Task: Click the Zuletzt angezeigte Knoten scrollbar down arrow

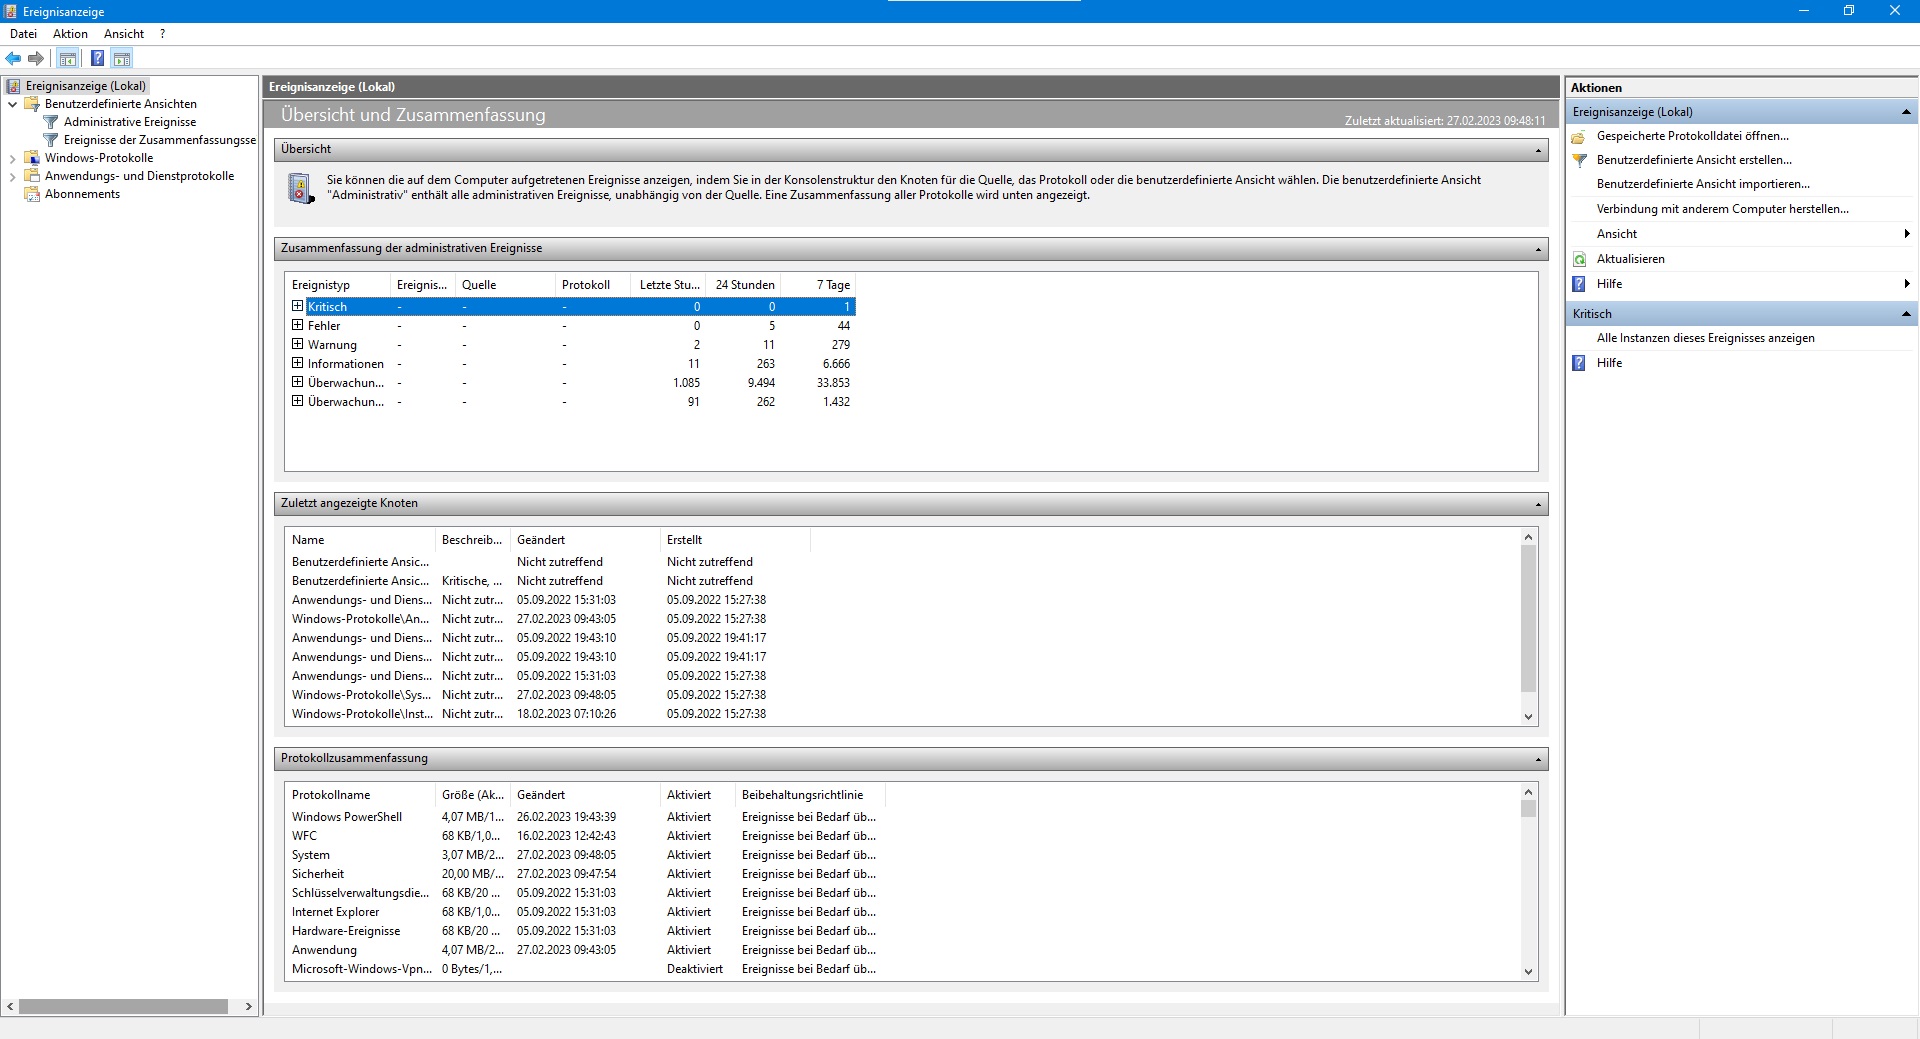Action: pos(1528,716)
